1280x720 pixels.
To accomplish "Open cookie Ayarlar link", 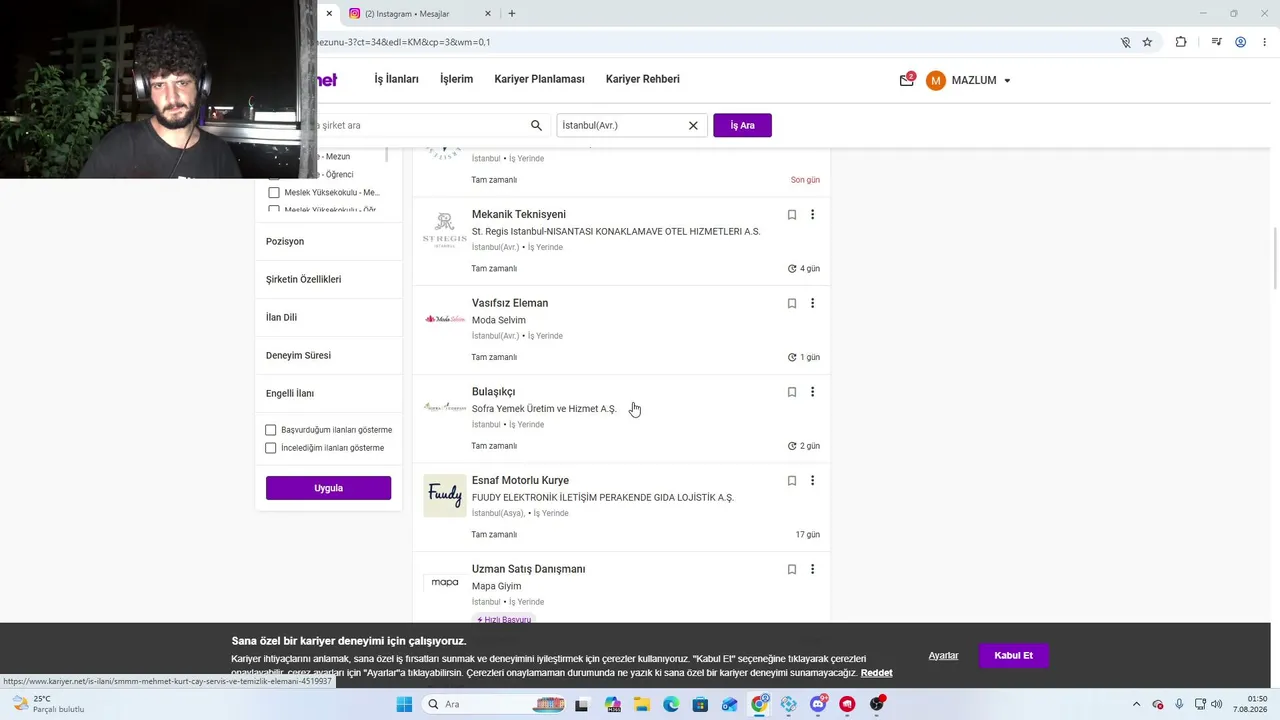I will 943,655.
